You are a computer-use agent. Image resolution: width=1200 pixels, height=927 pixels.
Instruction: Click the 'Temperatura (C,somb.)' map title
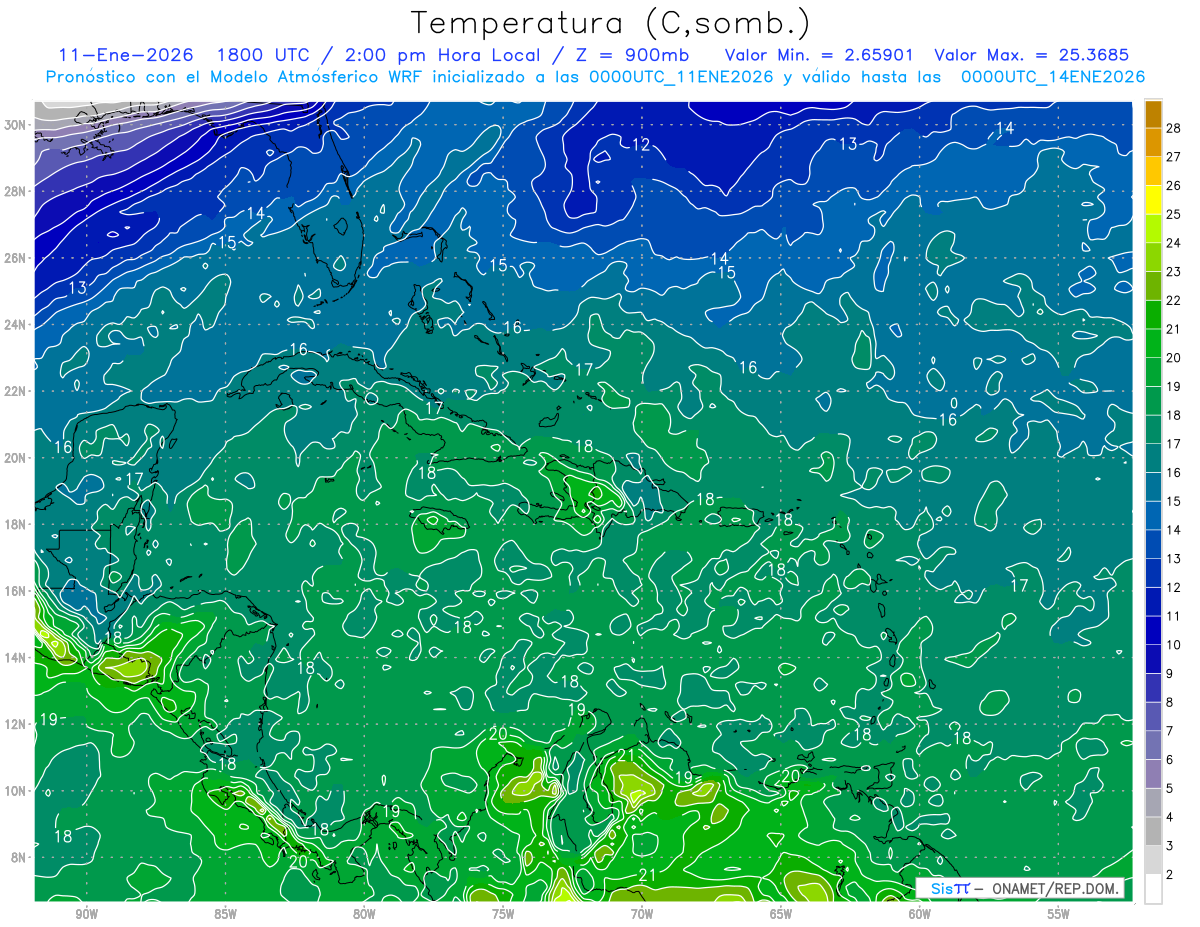(611, 23)
